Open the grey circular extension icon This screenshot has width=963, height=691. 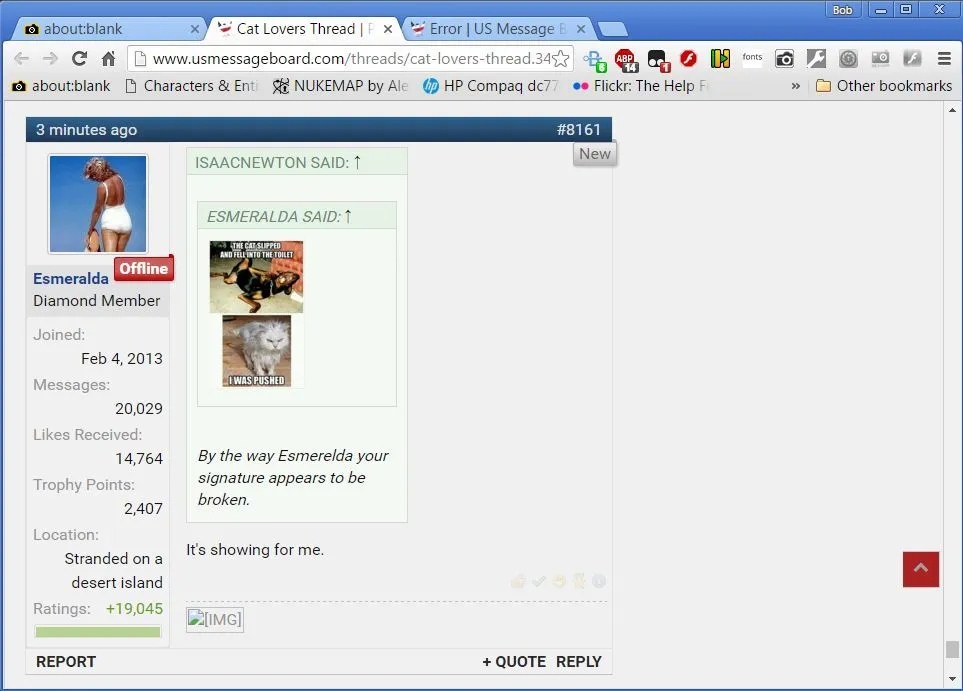click(848, 59)
